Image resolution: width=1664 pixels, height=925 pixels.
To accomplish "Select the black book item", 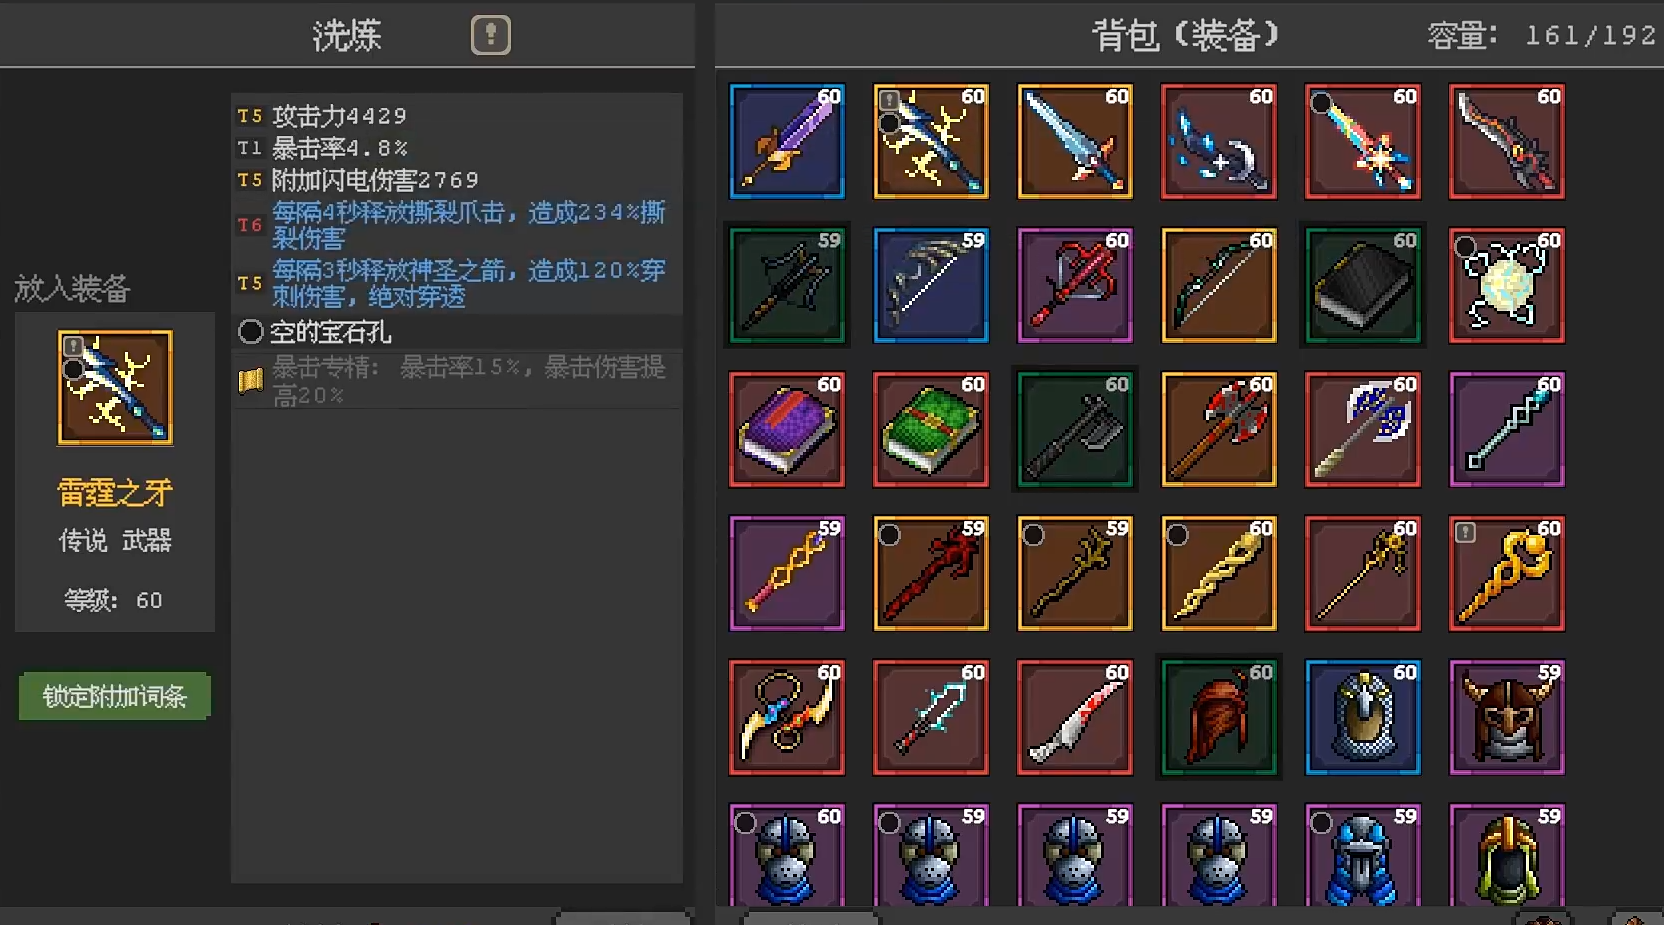I will (x=1363, y=285).
